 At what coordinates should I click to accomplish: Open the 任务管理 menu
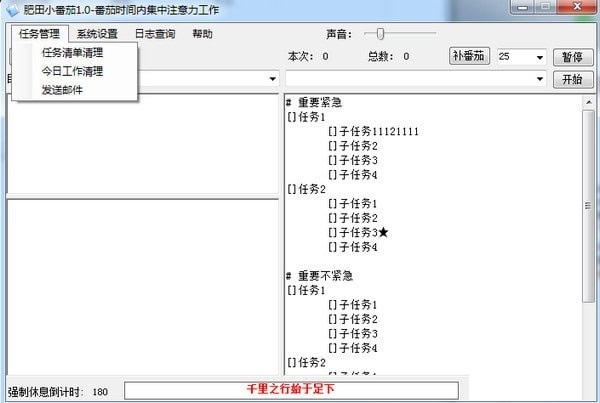(39, 34)
